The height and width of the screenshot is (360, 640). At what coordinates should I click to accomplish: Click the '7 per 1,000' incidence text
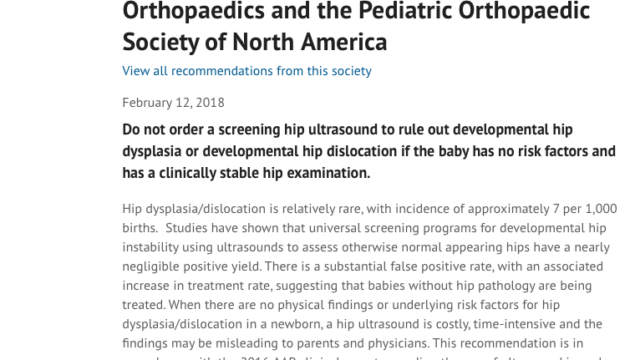coord(585,209)
